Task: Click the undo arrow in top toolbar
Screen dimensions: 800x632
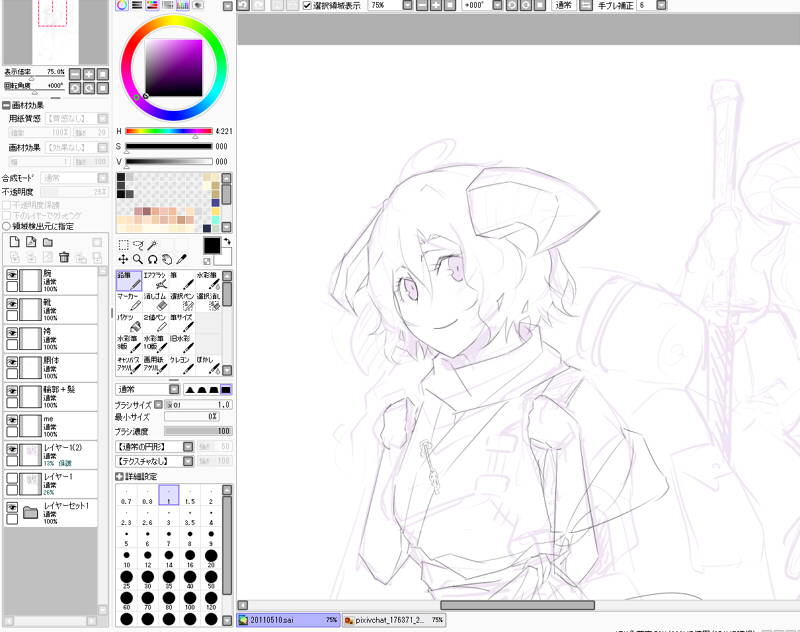Action: pyautogui.click(x=243, y=5)
